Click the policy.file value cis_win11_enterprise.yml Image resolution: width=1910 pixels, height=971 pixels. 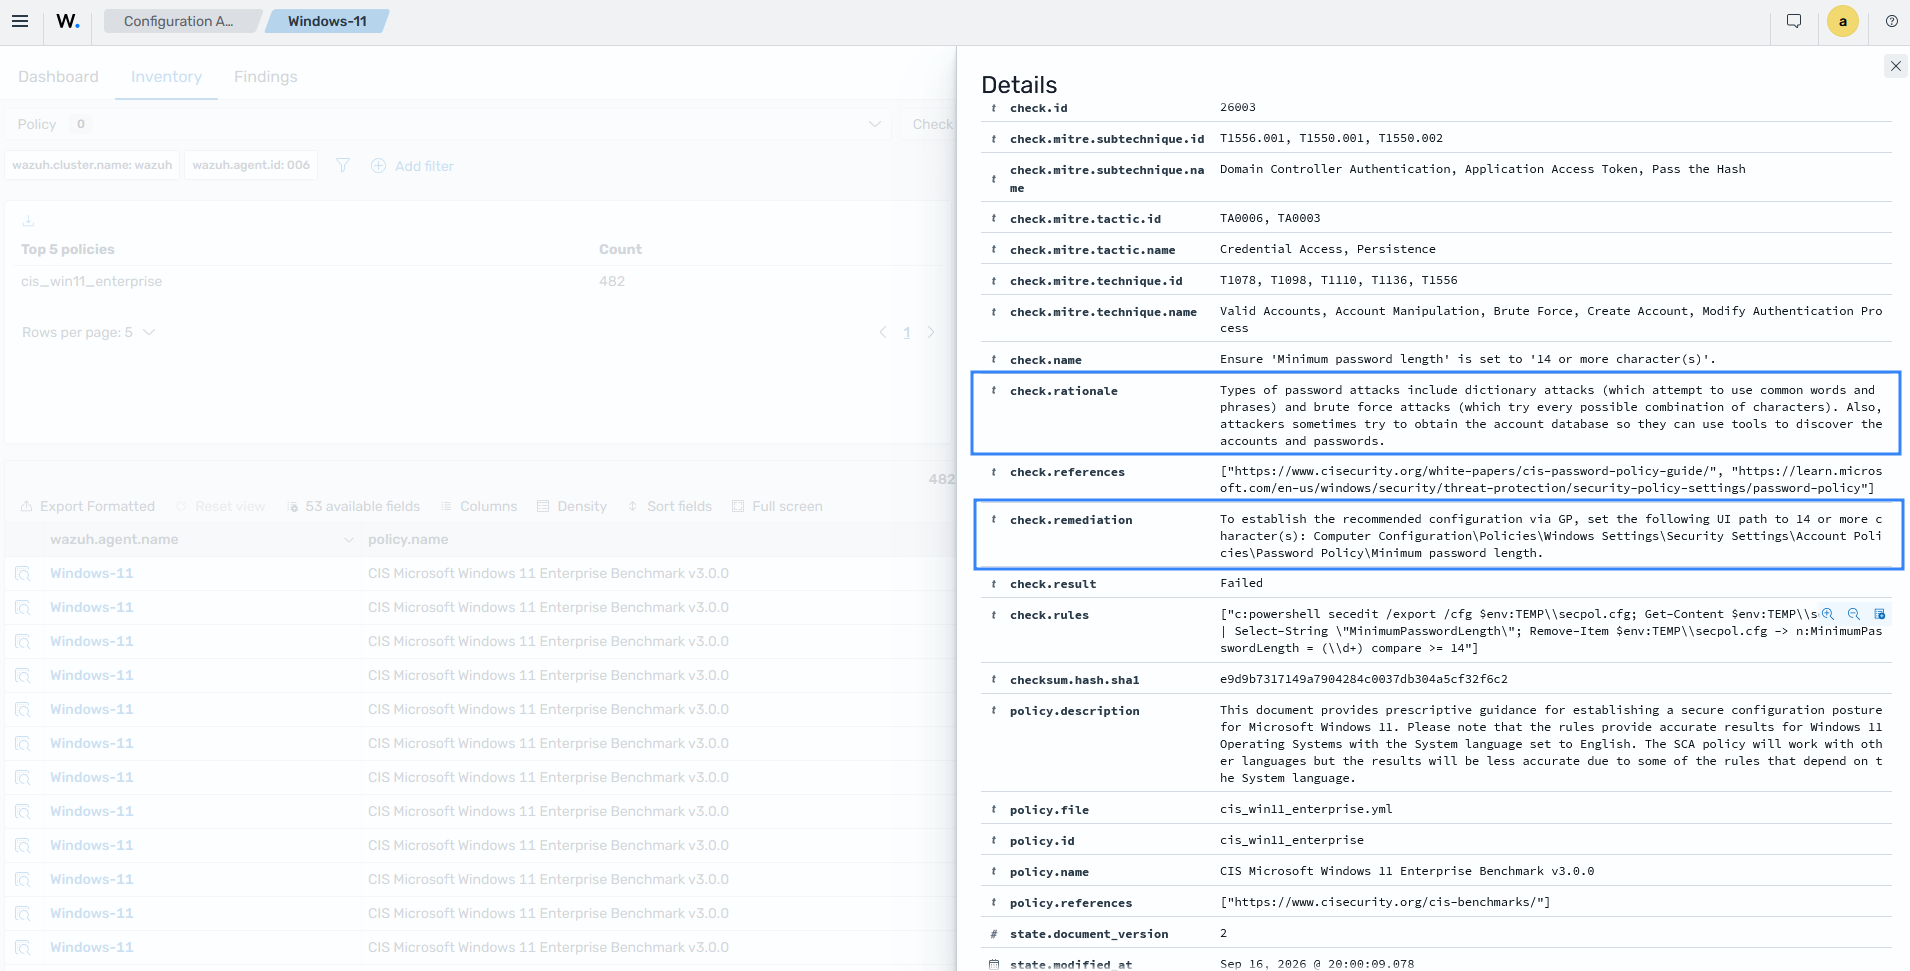pyautogui.click(x=1306, y=809)
